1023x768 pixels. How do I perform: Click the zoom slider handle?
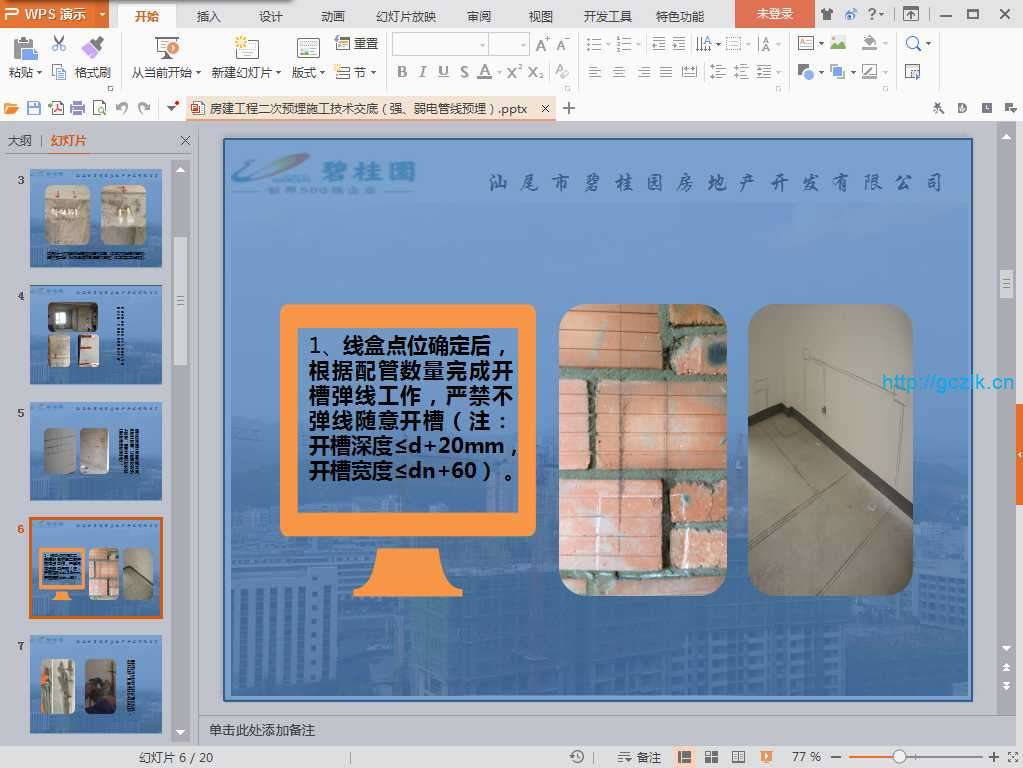[x=899, y=757]
